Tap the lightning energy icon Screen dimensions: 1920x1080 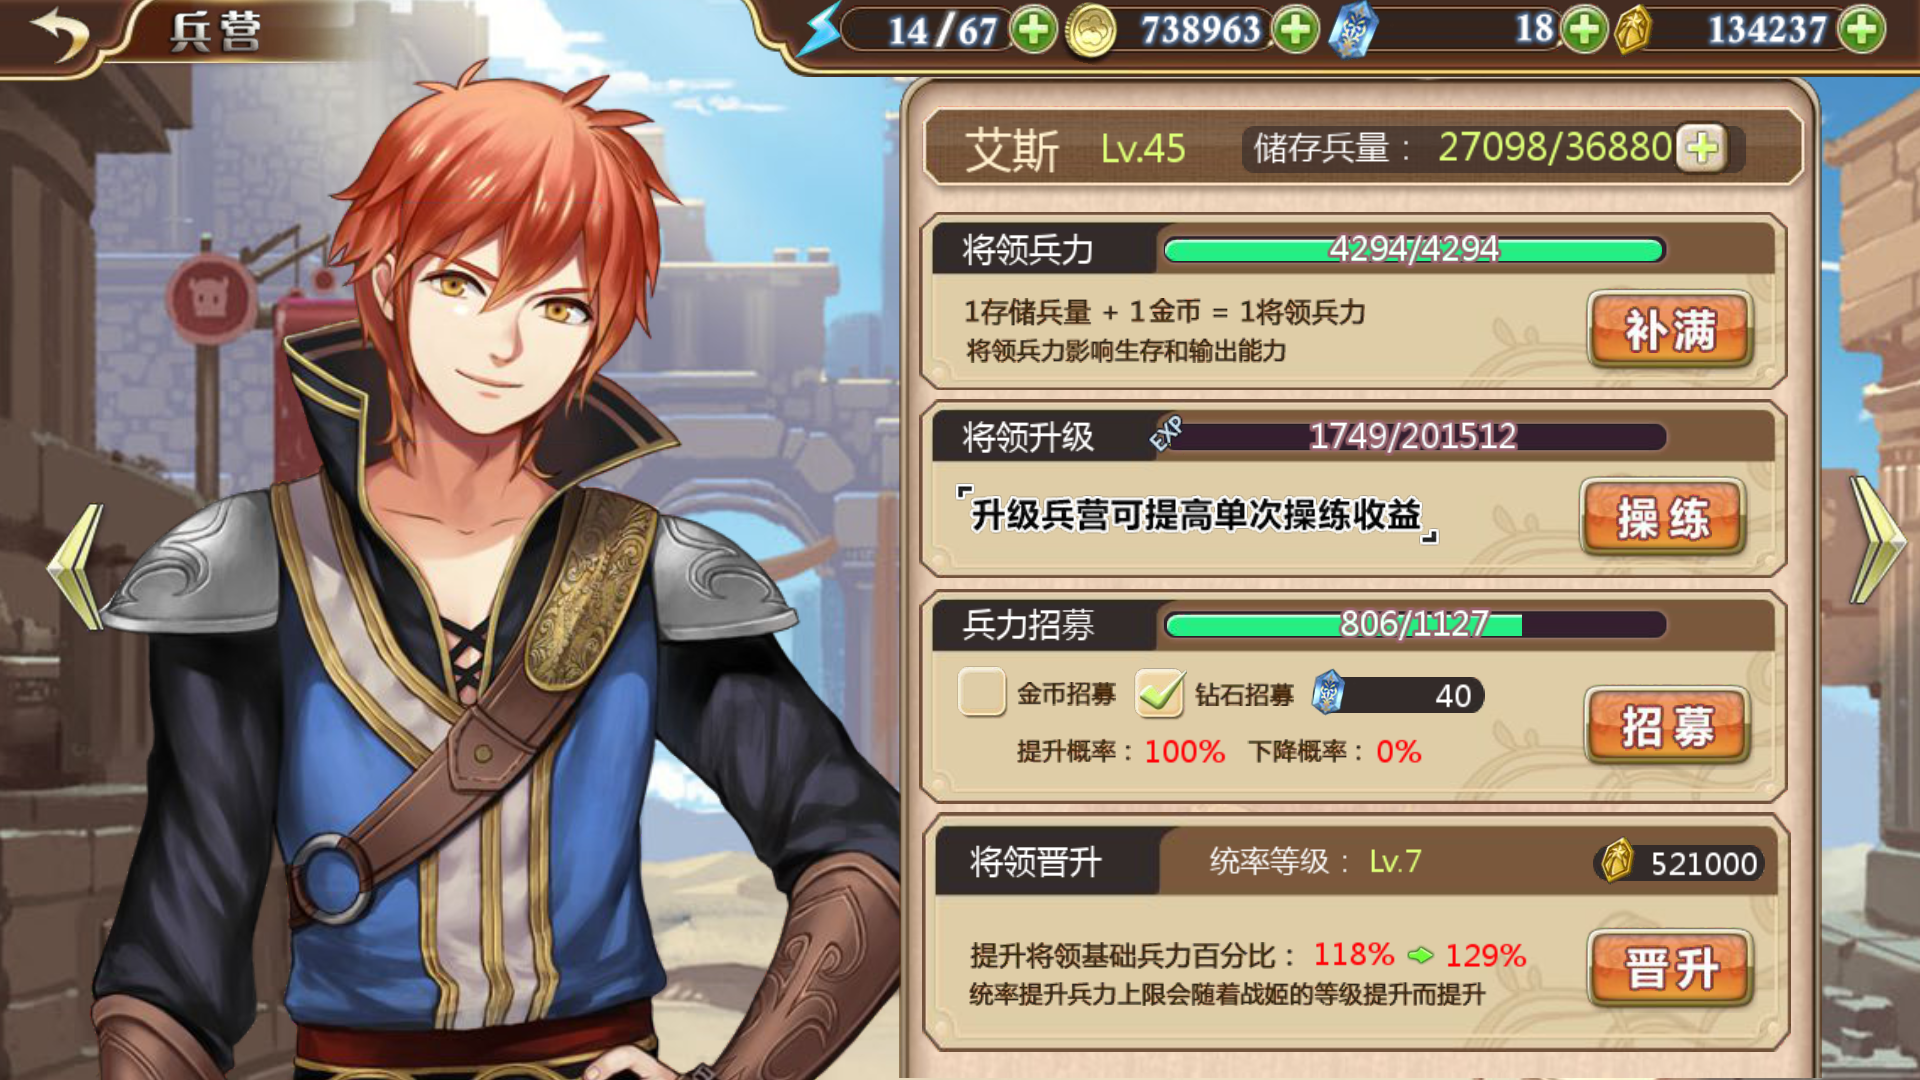822,30
